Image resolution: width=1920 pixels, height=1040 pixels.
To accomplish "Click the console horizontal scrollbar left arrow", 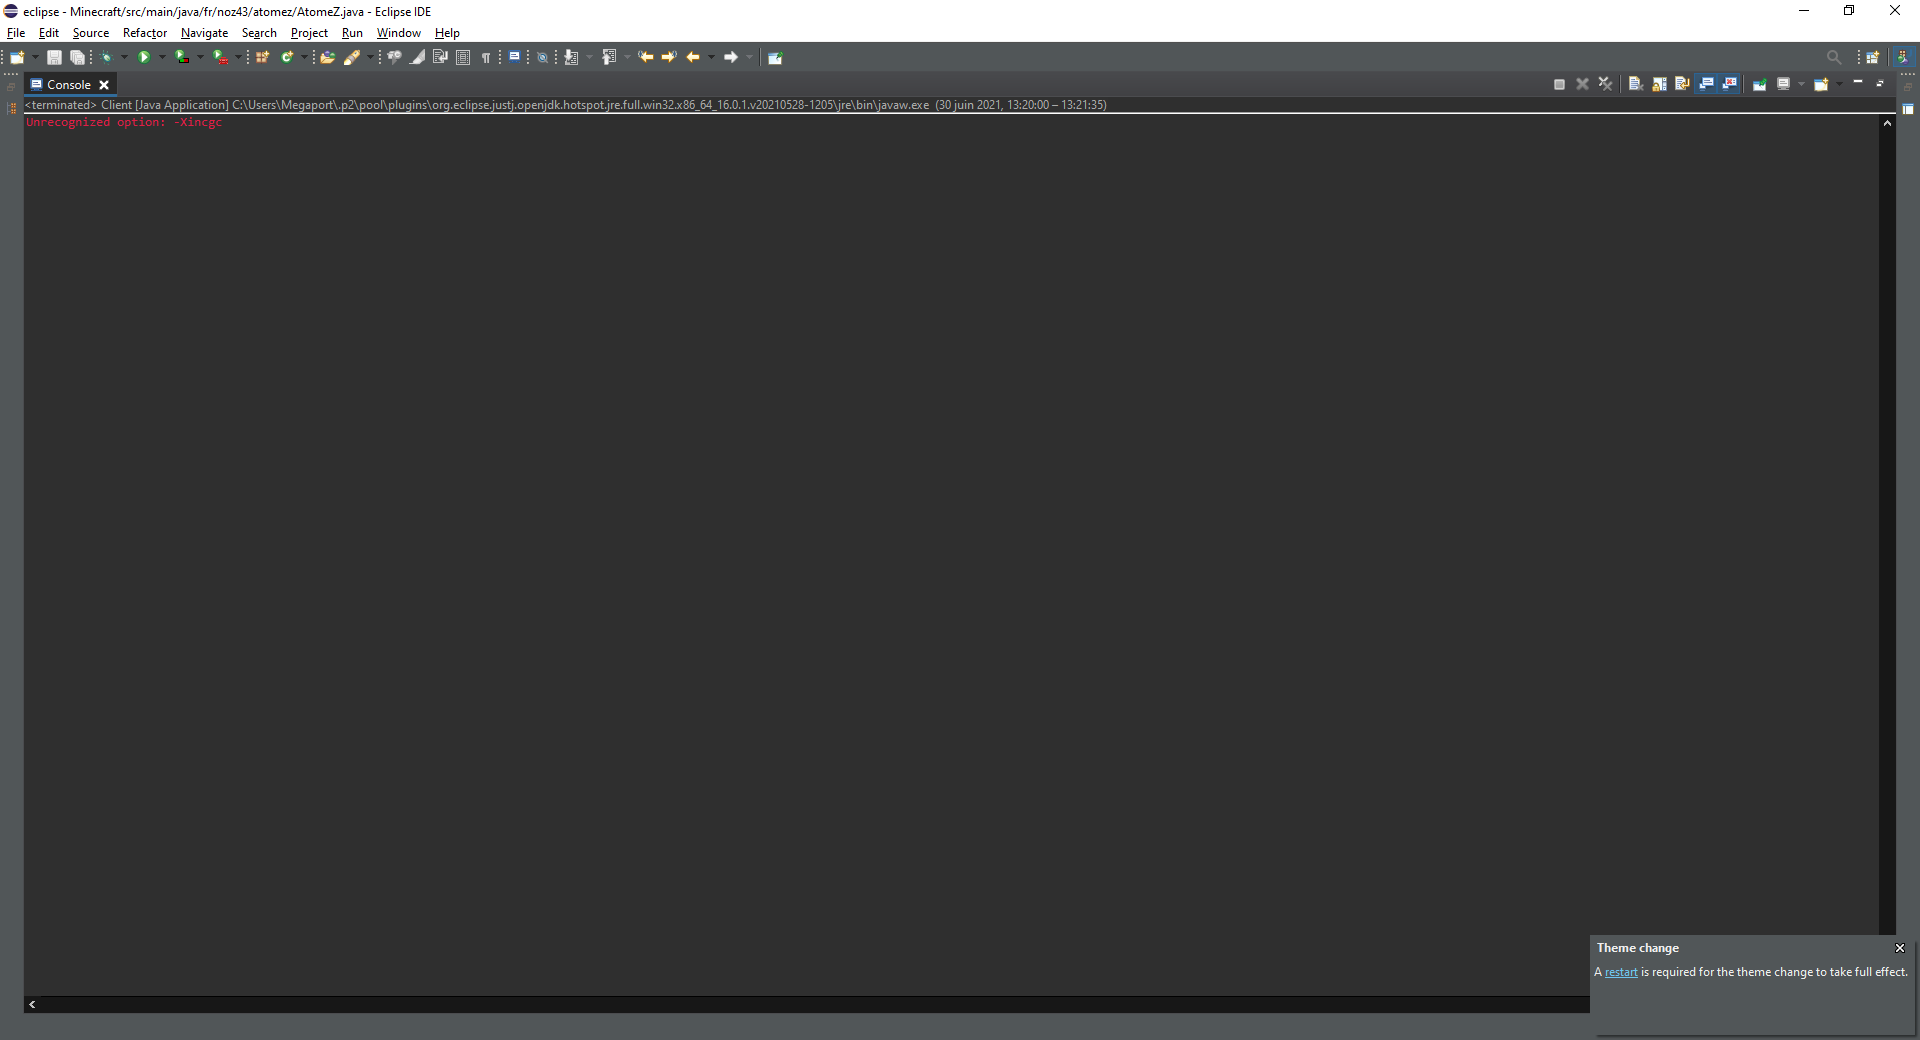I will coord(32,1004).
